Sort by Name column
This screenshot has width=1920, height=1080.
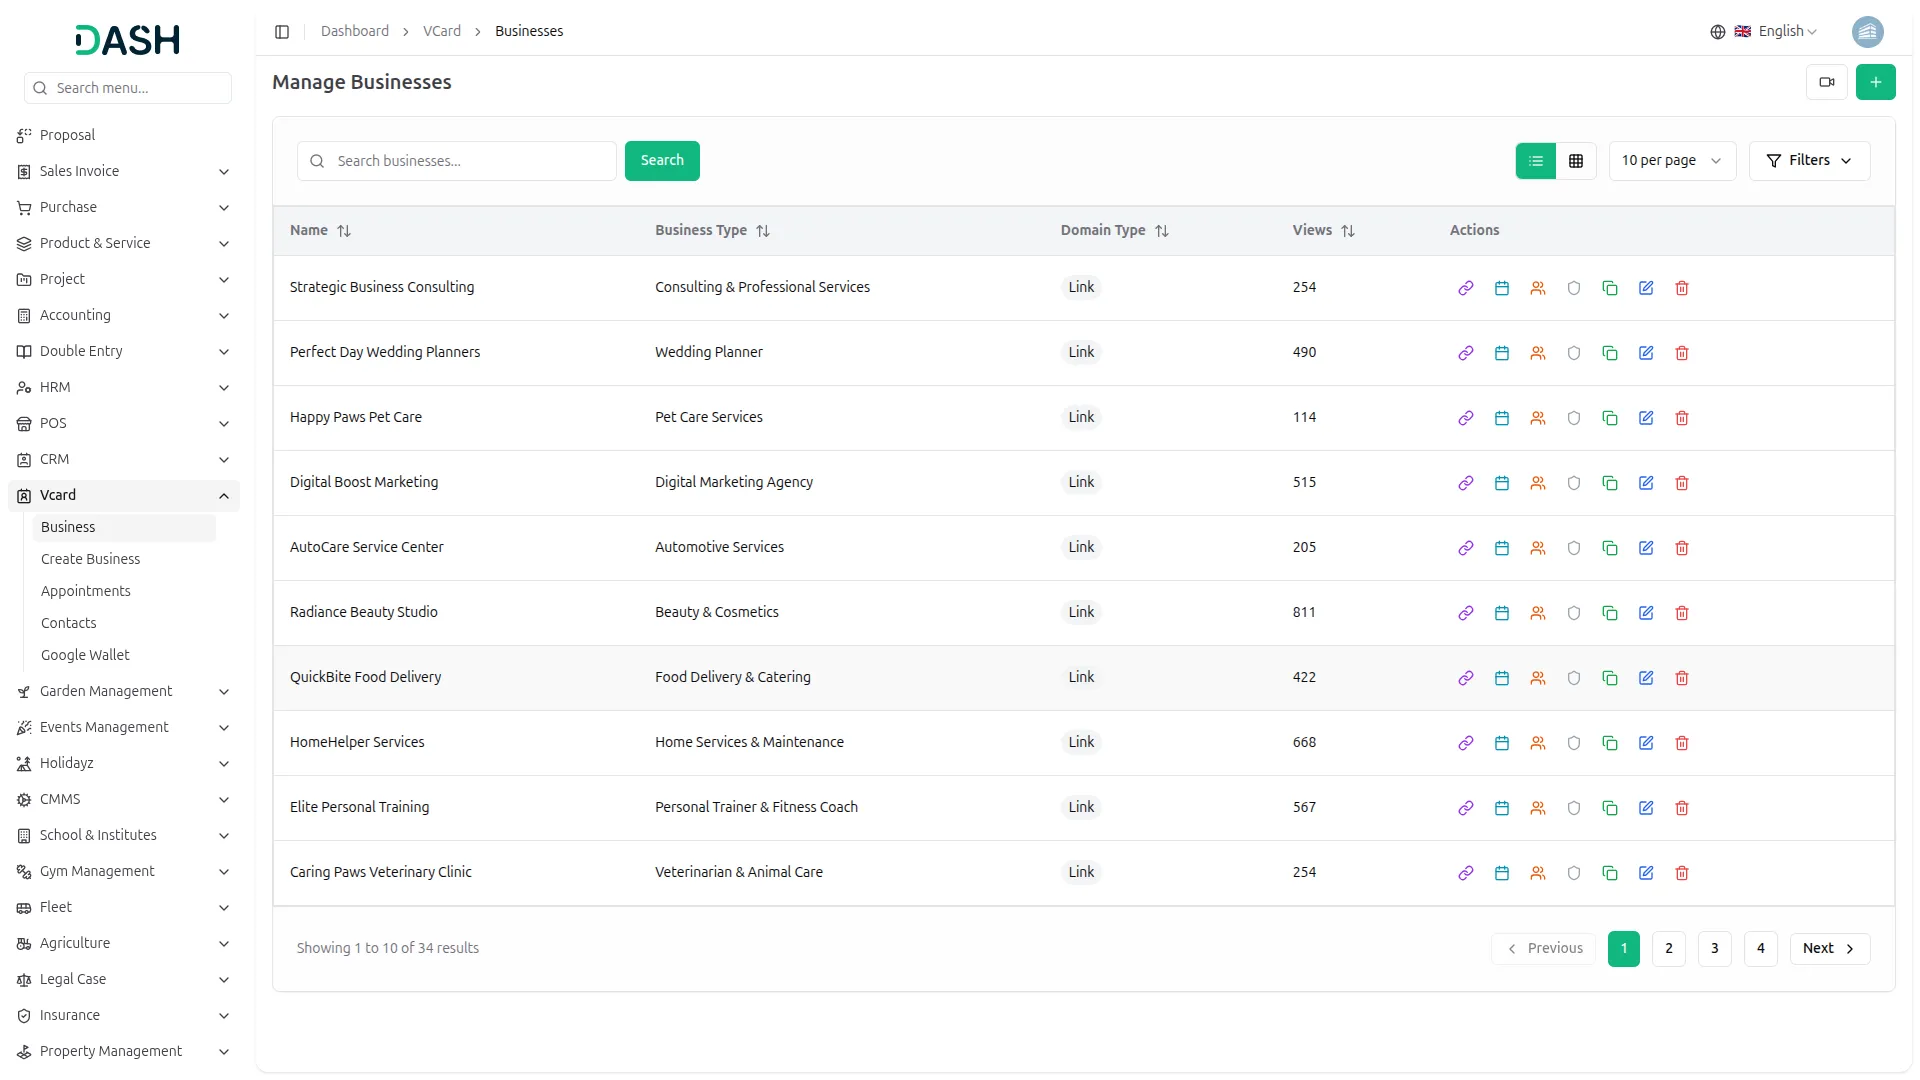pos(320,231)
